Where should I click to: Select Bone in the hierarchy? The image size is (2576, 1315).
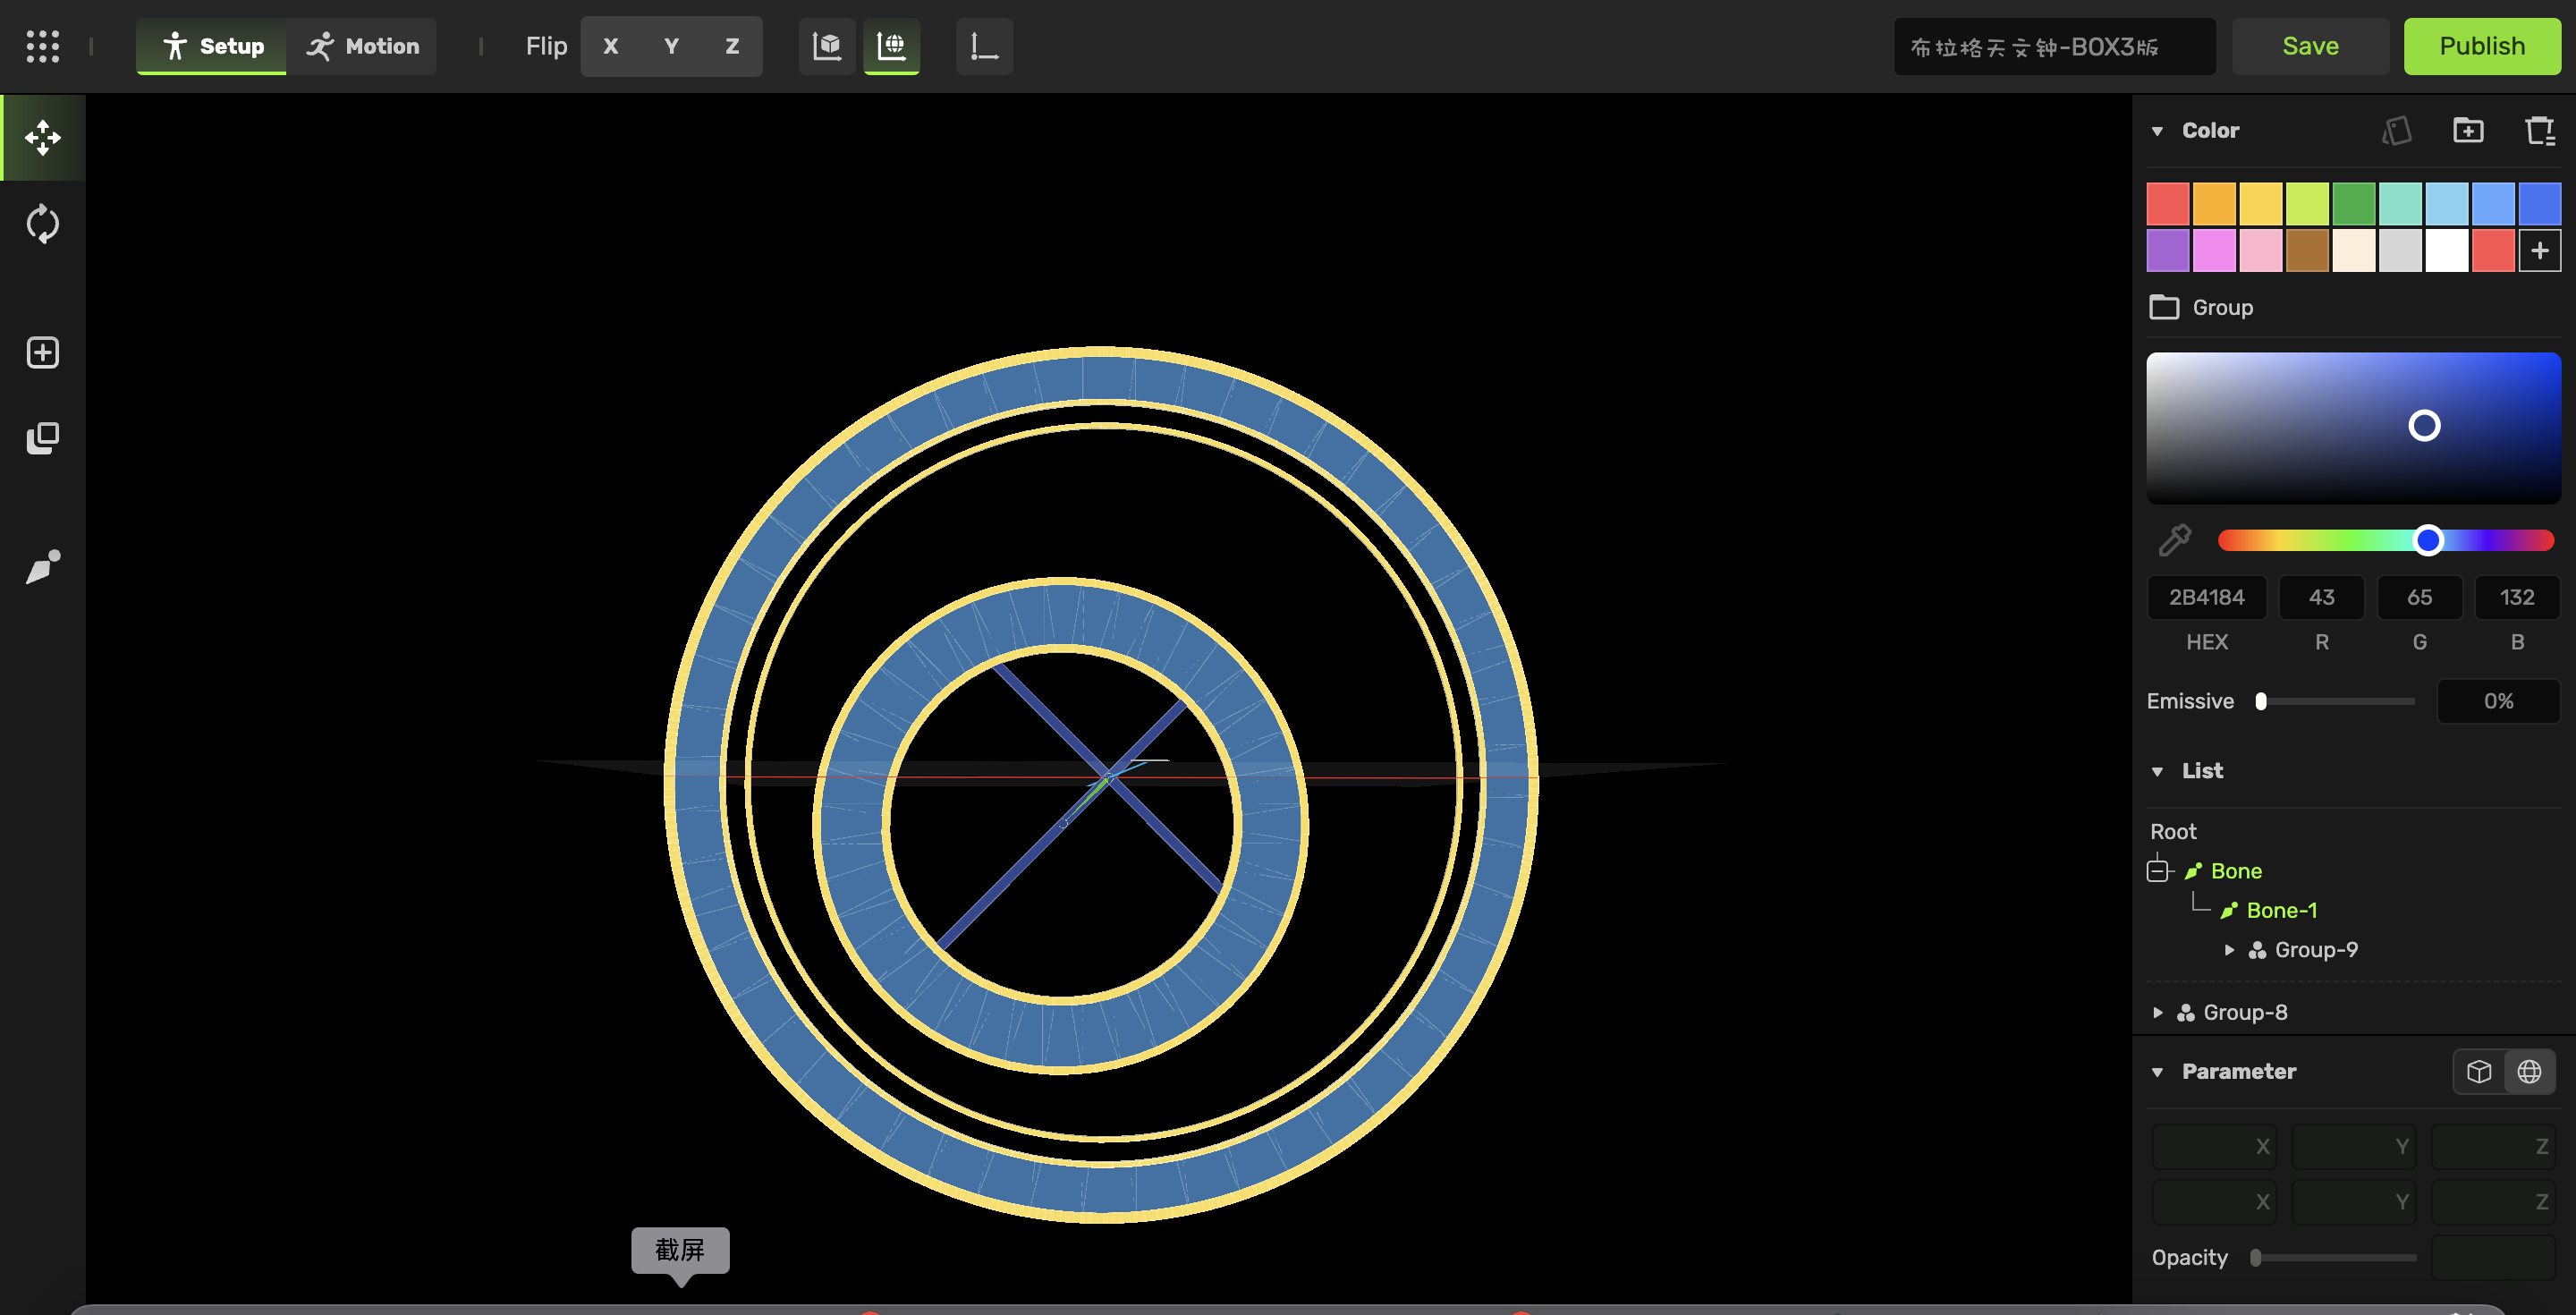pyautogui.click(x=2236, y=871)
